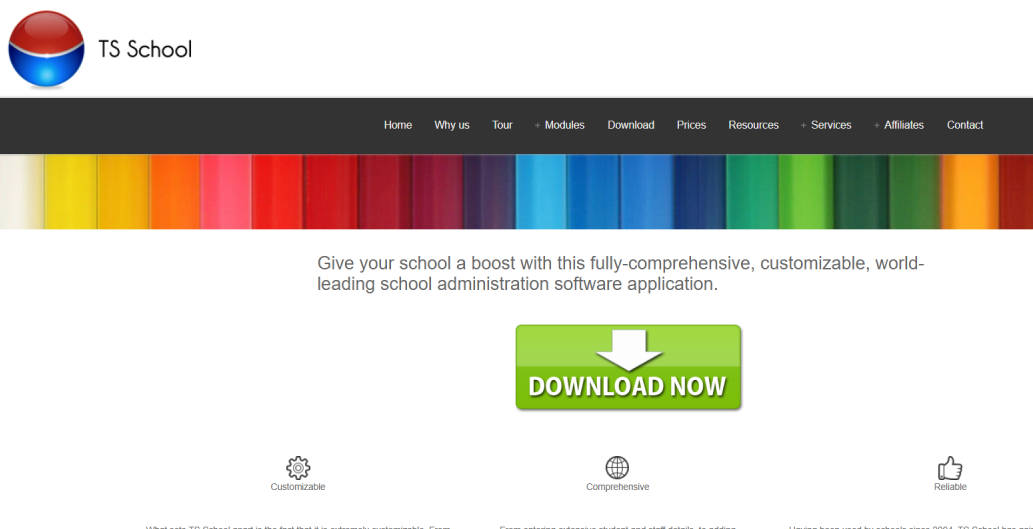
Task: Open the Prices page
Action: pos(691,125)
